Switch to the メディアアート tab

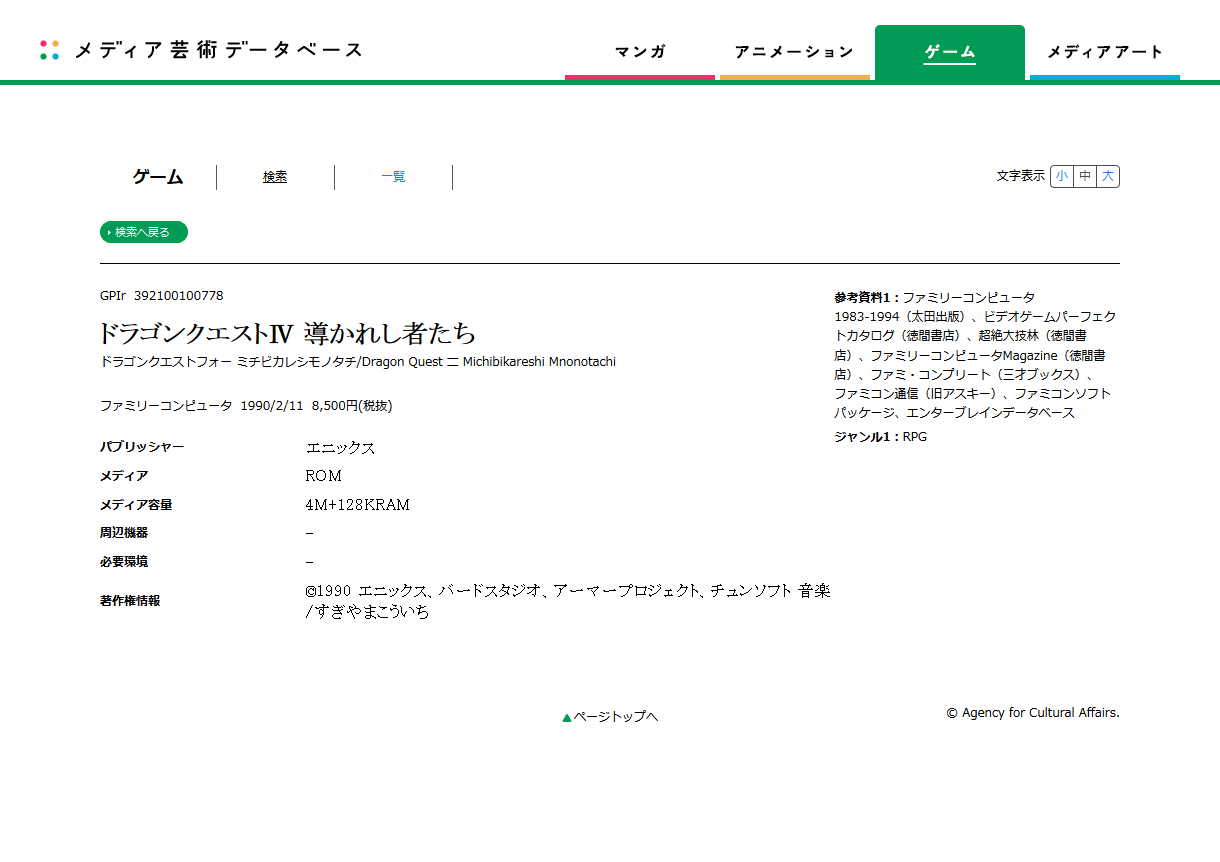point(1105,52)
